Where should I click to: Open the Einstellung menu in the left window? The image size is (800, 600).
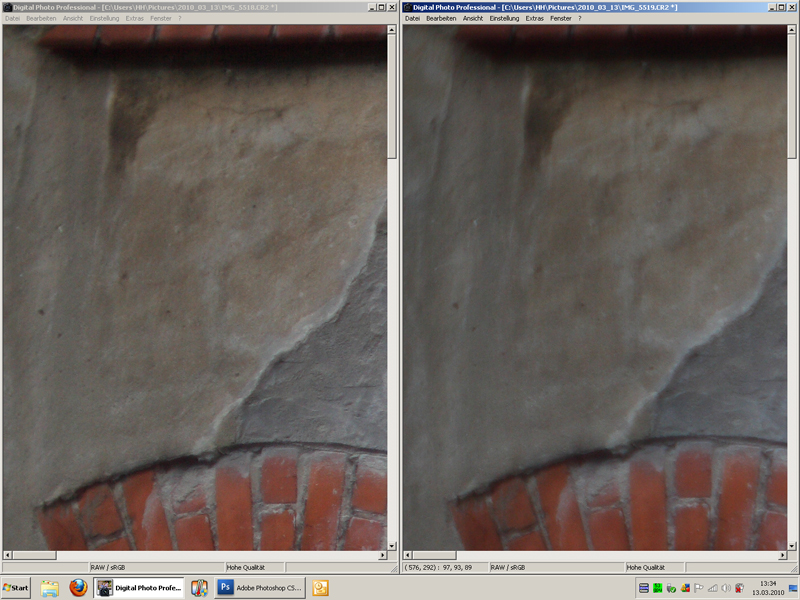[104, 19]
